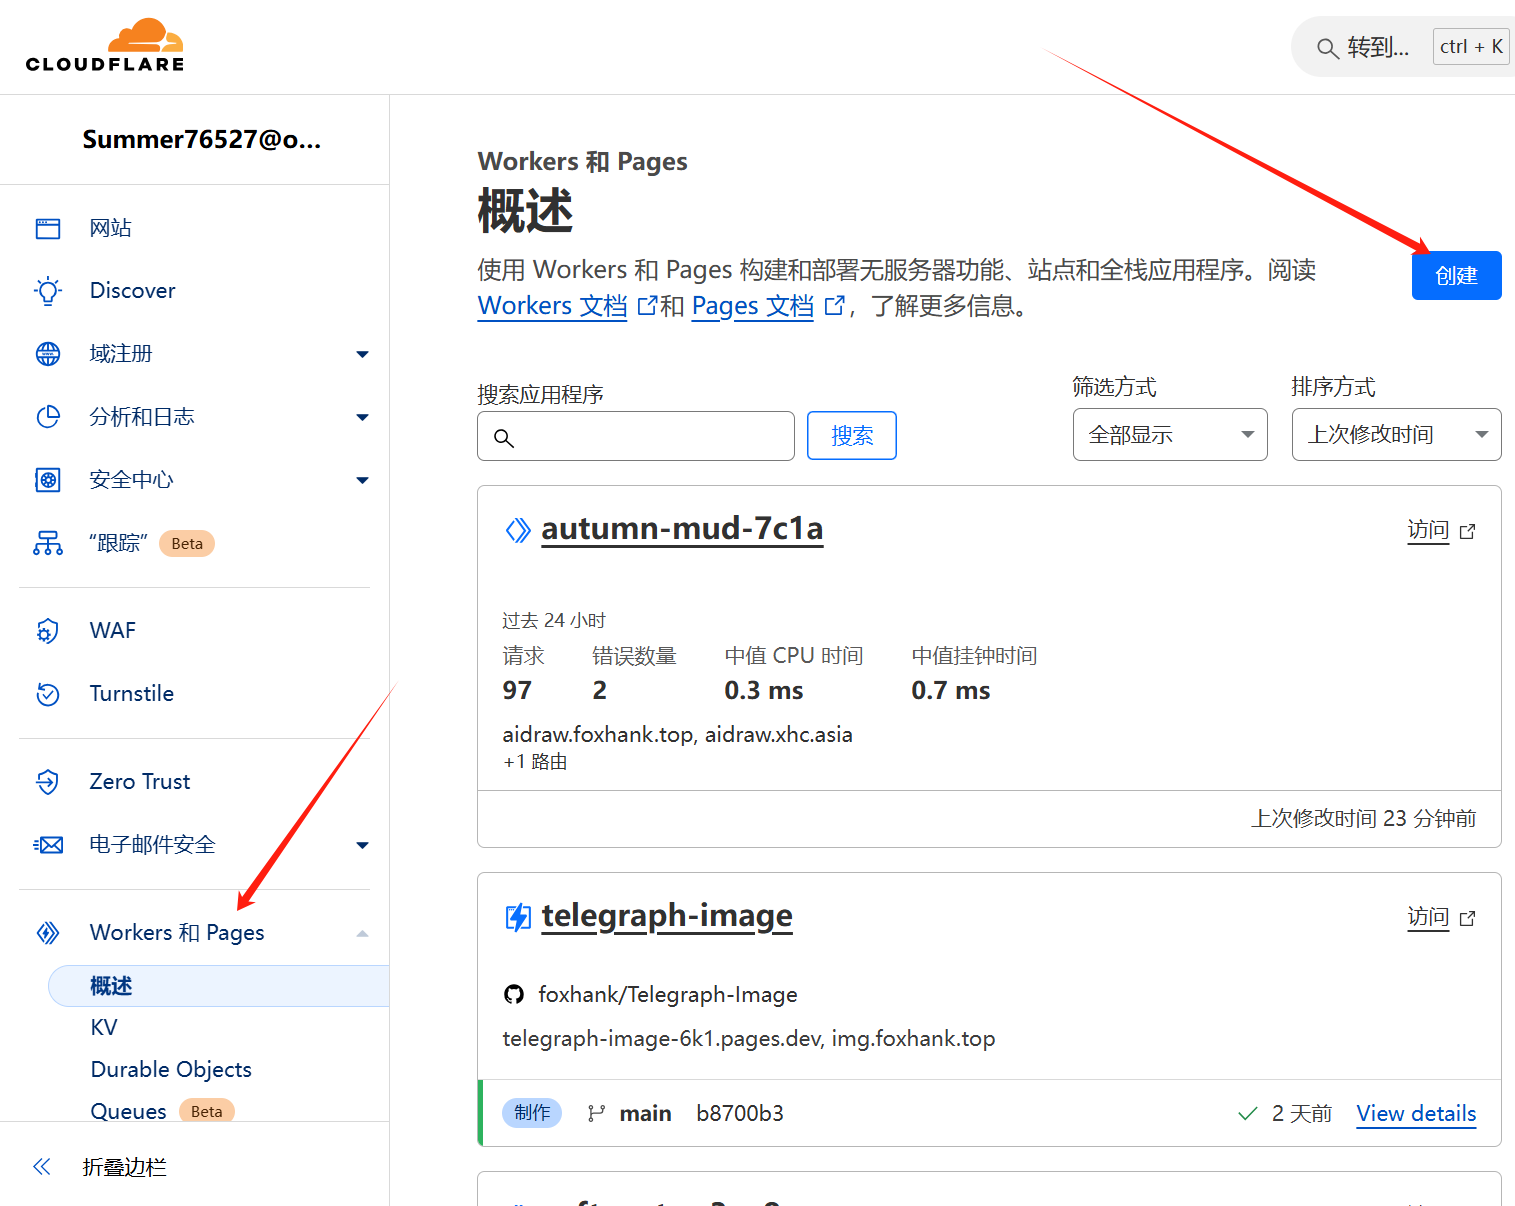Click the Zero Trust icon
Image resolution: width=1515 pixels, height=1206 pixels.
(48, 782)
